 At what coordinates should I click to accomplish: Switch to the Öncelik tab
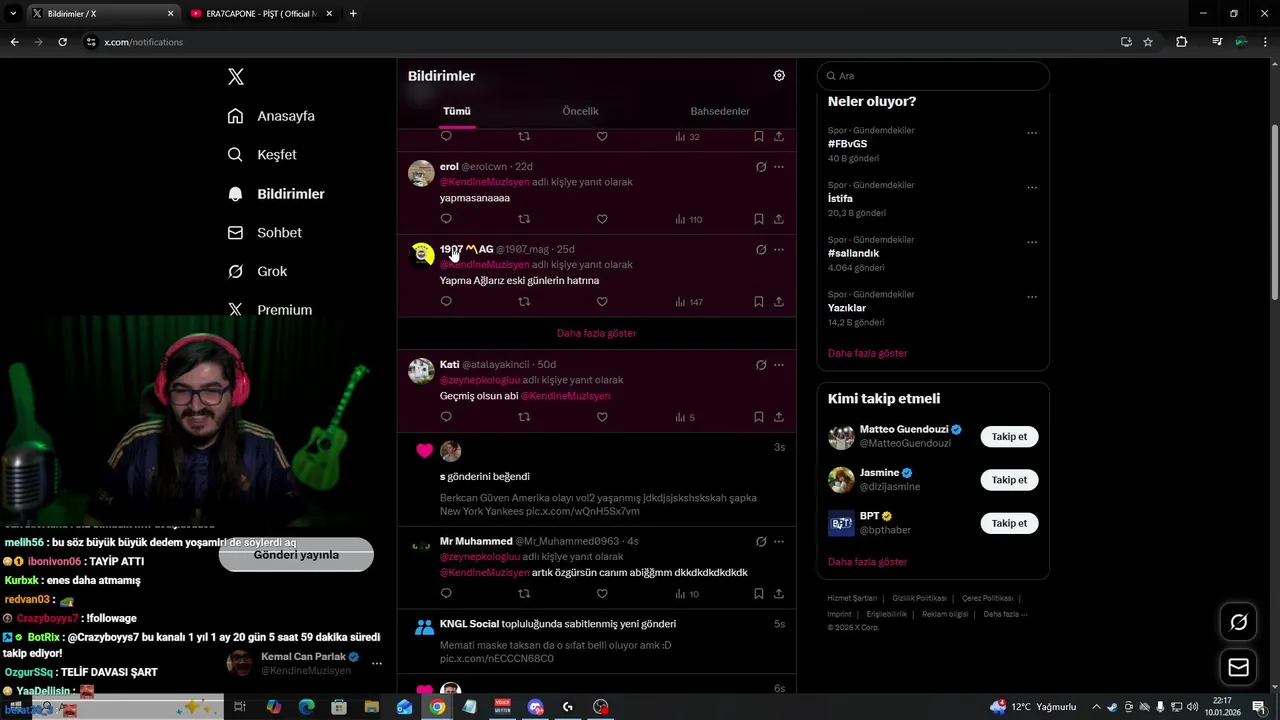[580, 111]
